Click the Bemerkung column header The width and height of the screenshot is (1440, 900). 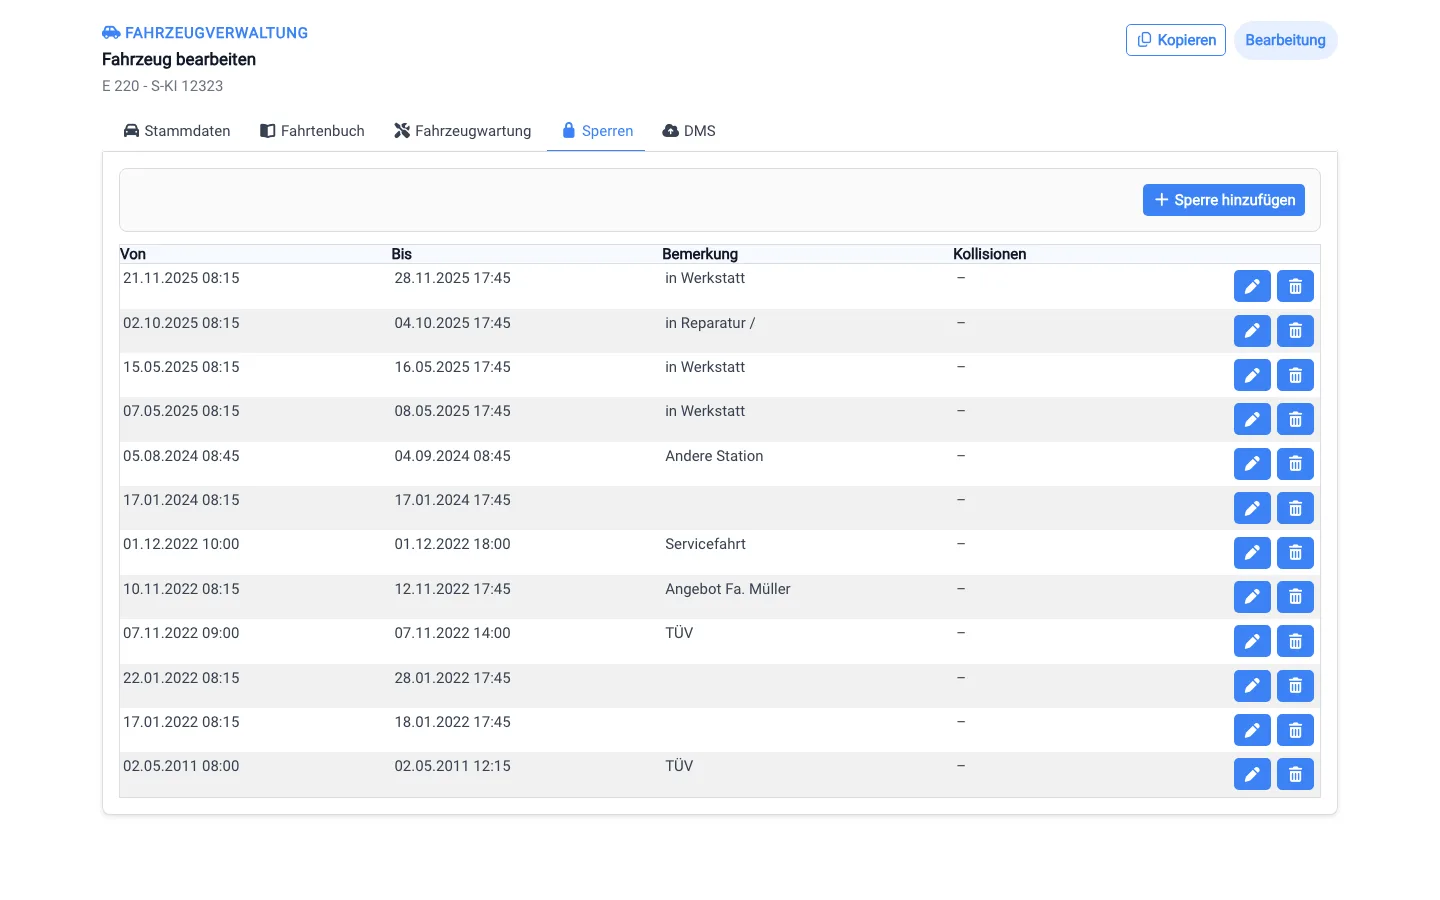tap(700, 254)
